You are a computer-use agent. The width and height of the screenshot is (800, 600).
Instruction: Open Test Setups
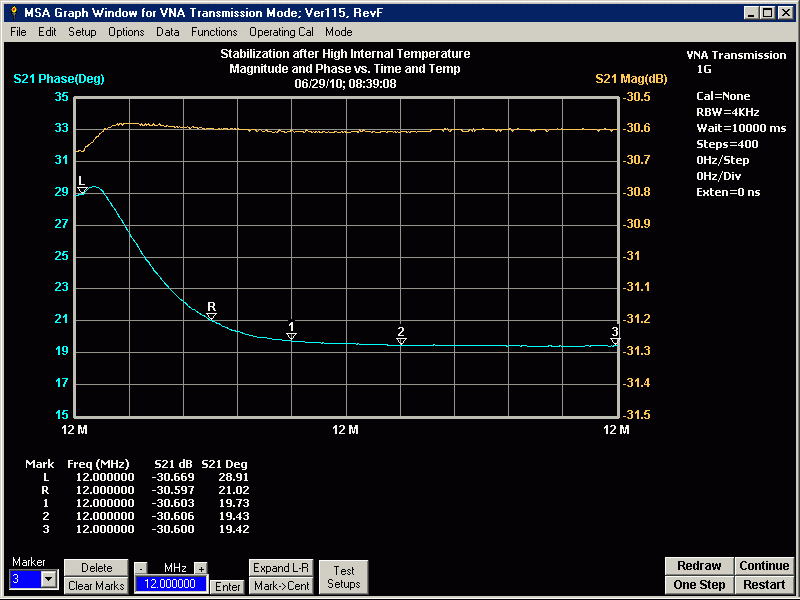343,577
